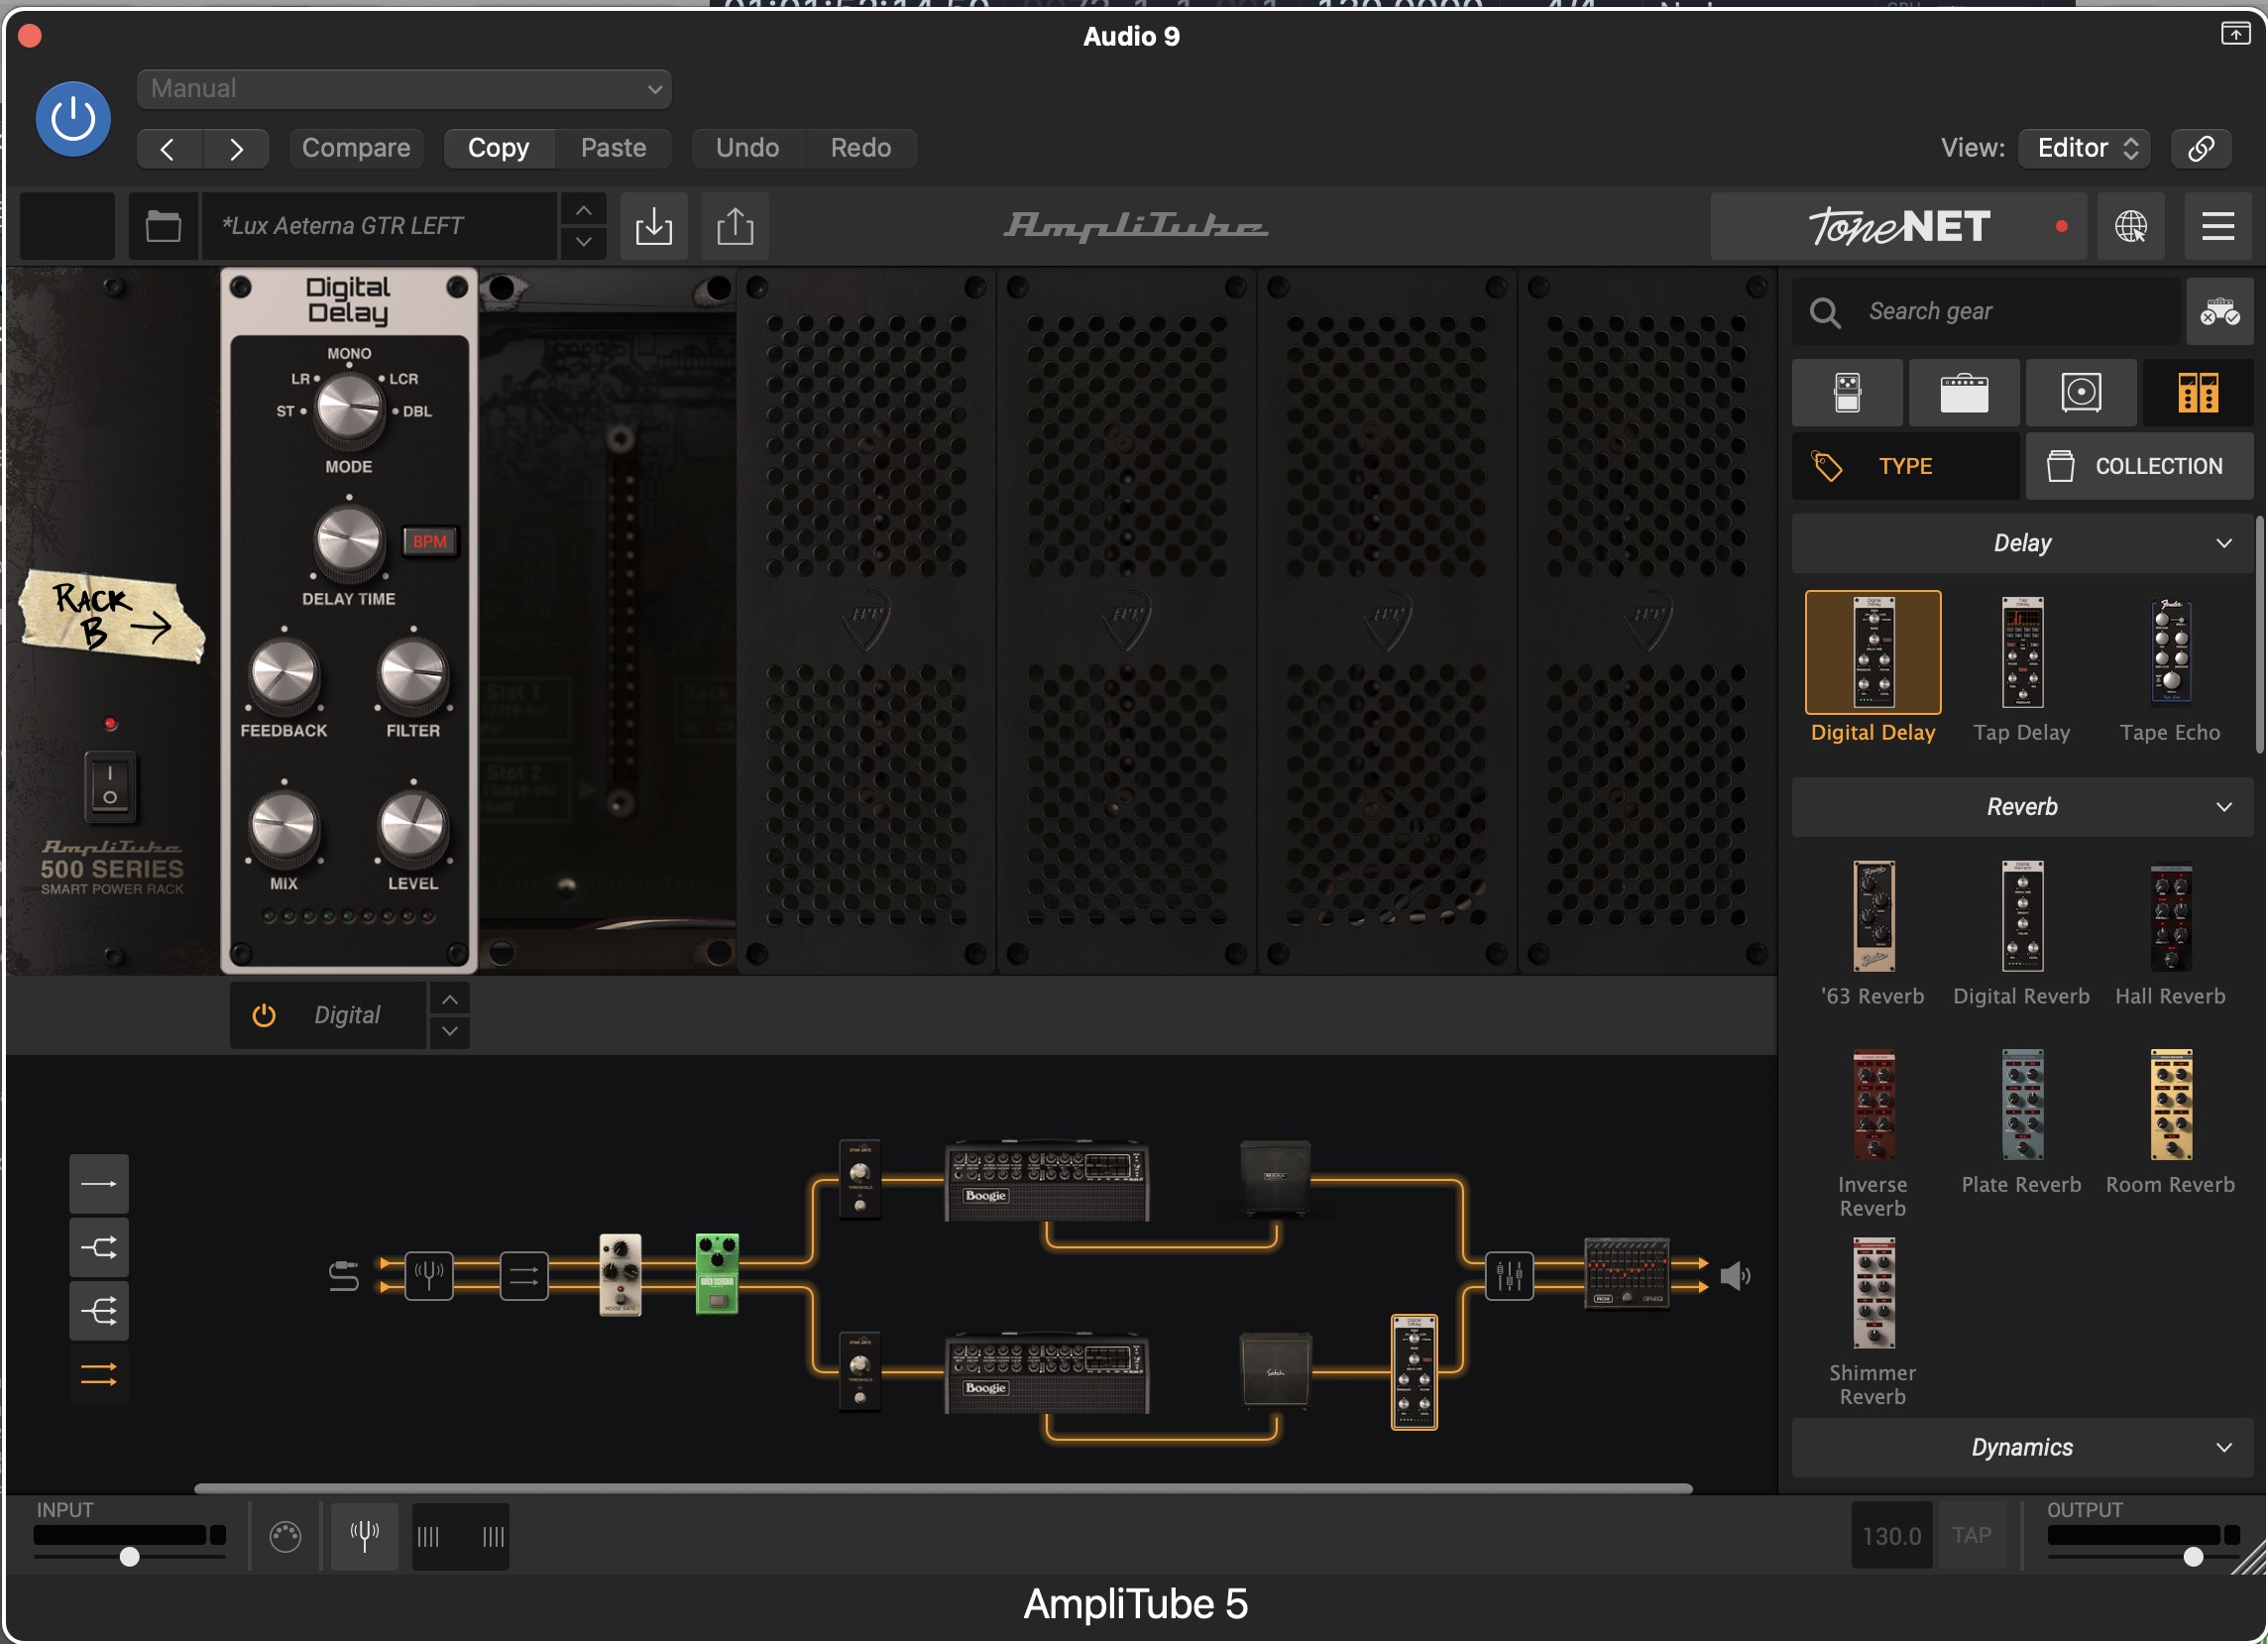This screenshot has width=2268, height=1644.
Task: Click the Paste button
Action: [613, 148]
